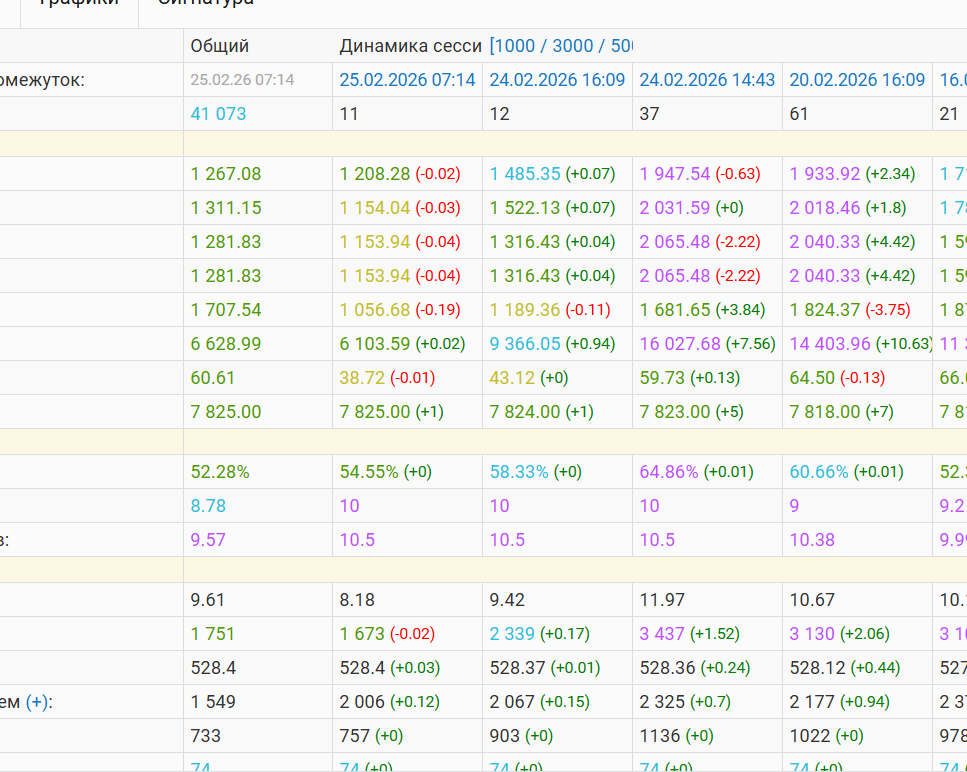The image size is (967, 772).
Task: Click the Динамика сесси header label
Action: (x=410, y=46)
